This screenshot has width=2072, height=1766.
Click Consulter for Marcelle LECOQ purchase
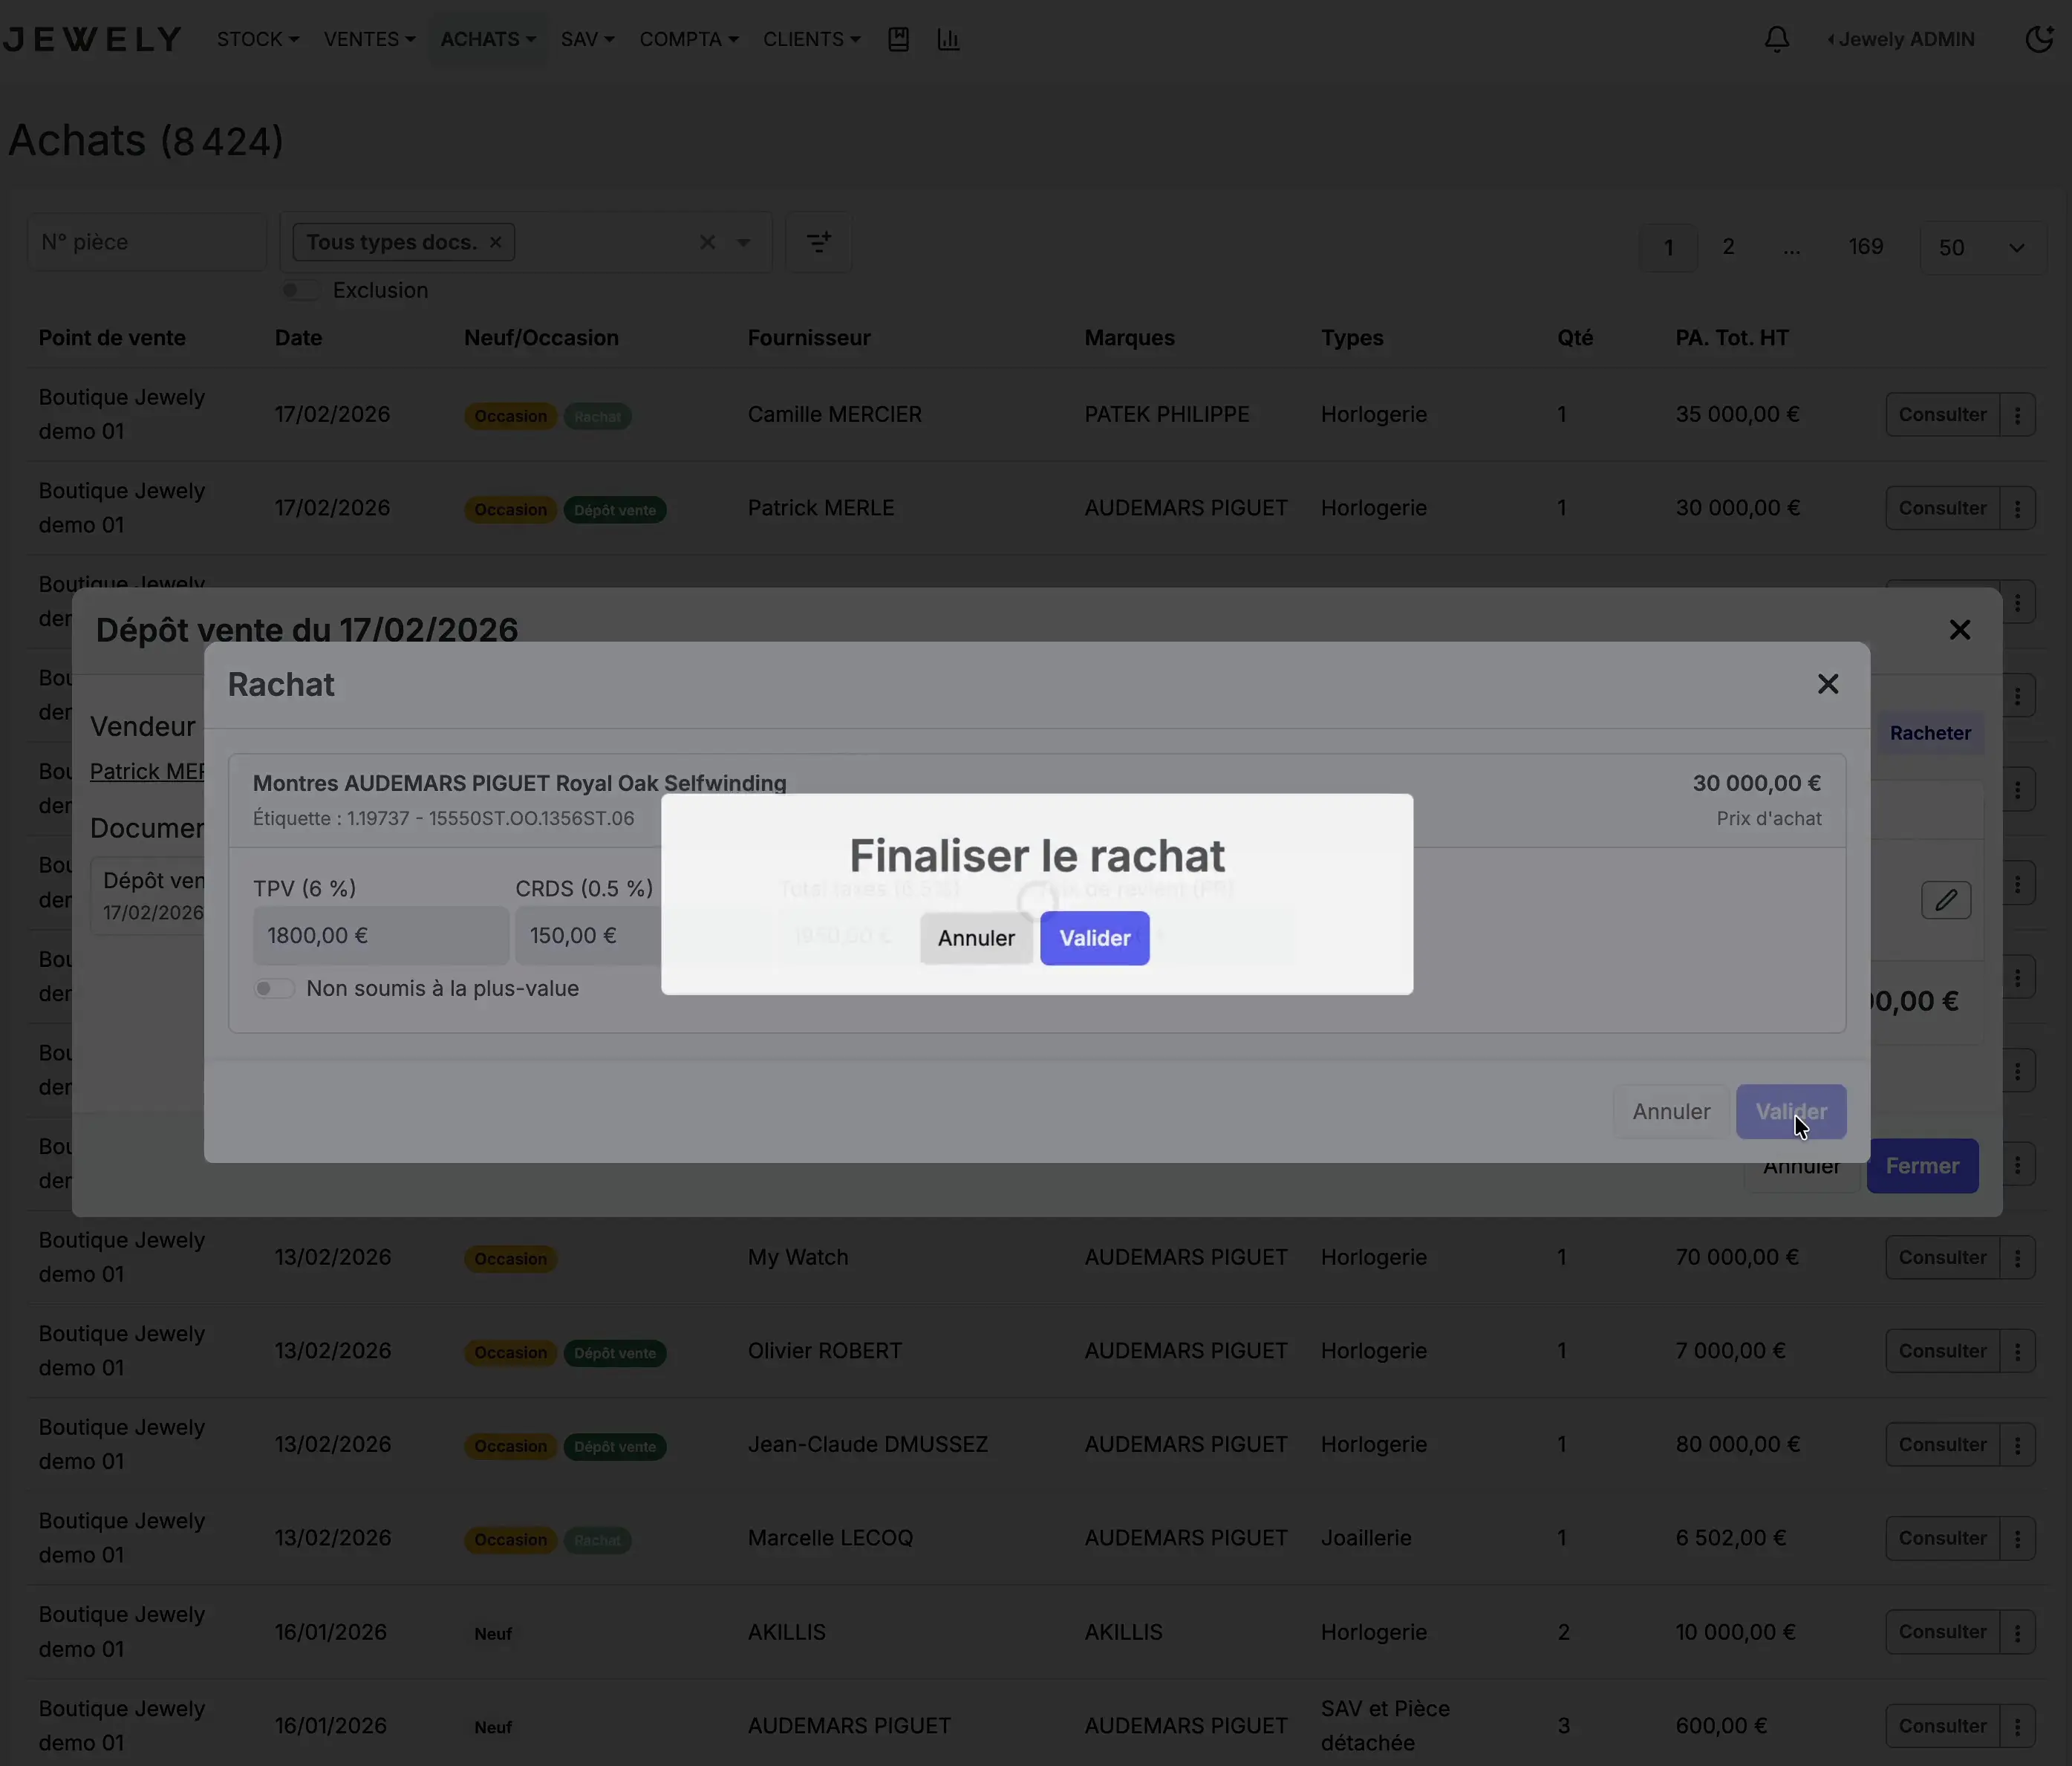(1942, 1538)
